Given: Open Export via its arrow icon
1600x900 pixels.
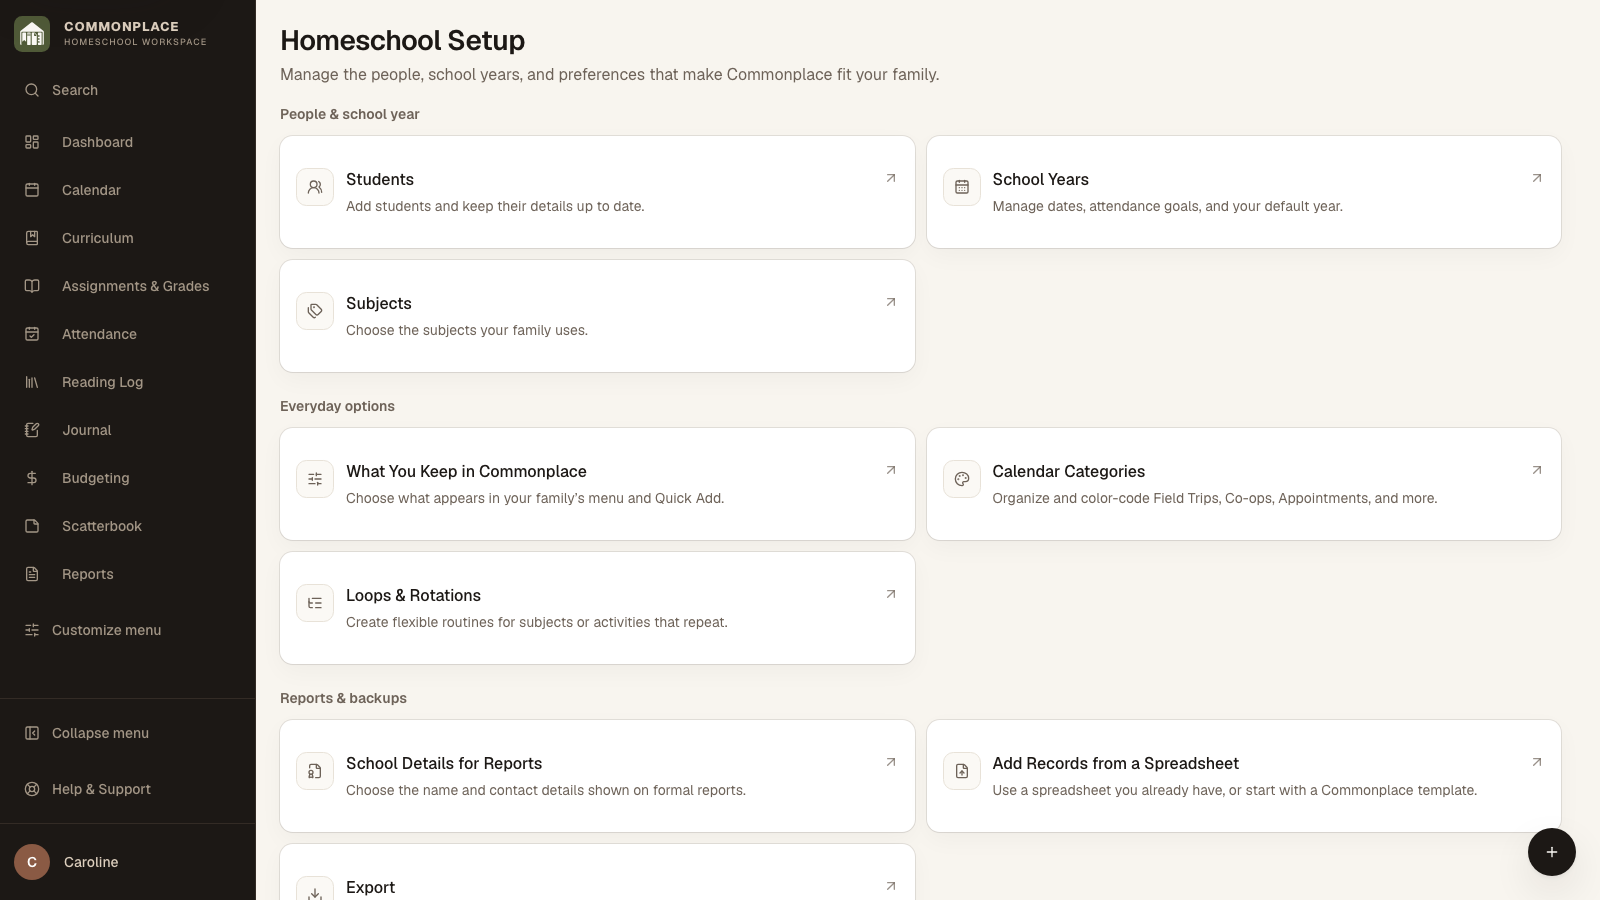Looking at the screenshot, I should [891, 886].
